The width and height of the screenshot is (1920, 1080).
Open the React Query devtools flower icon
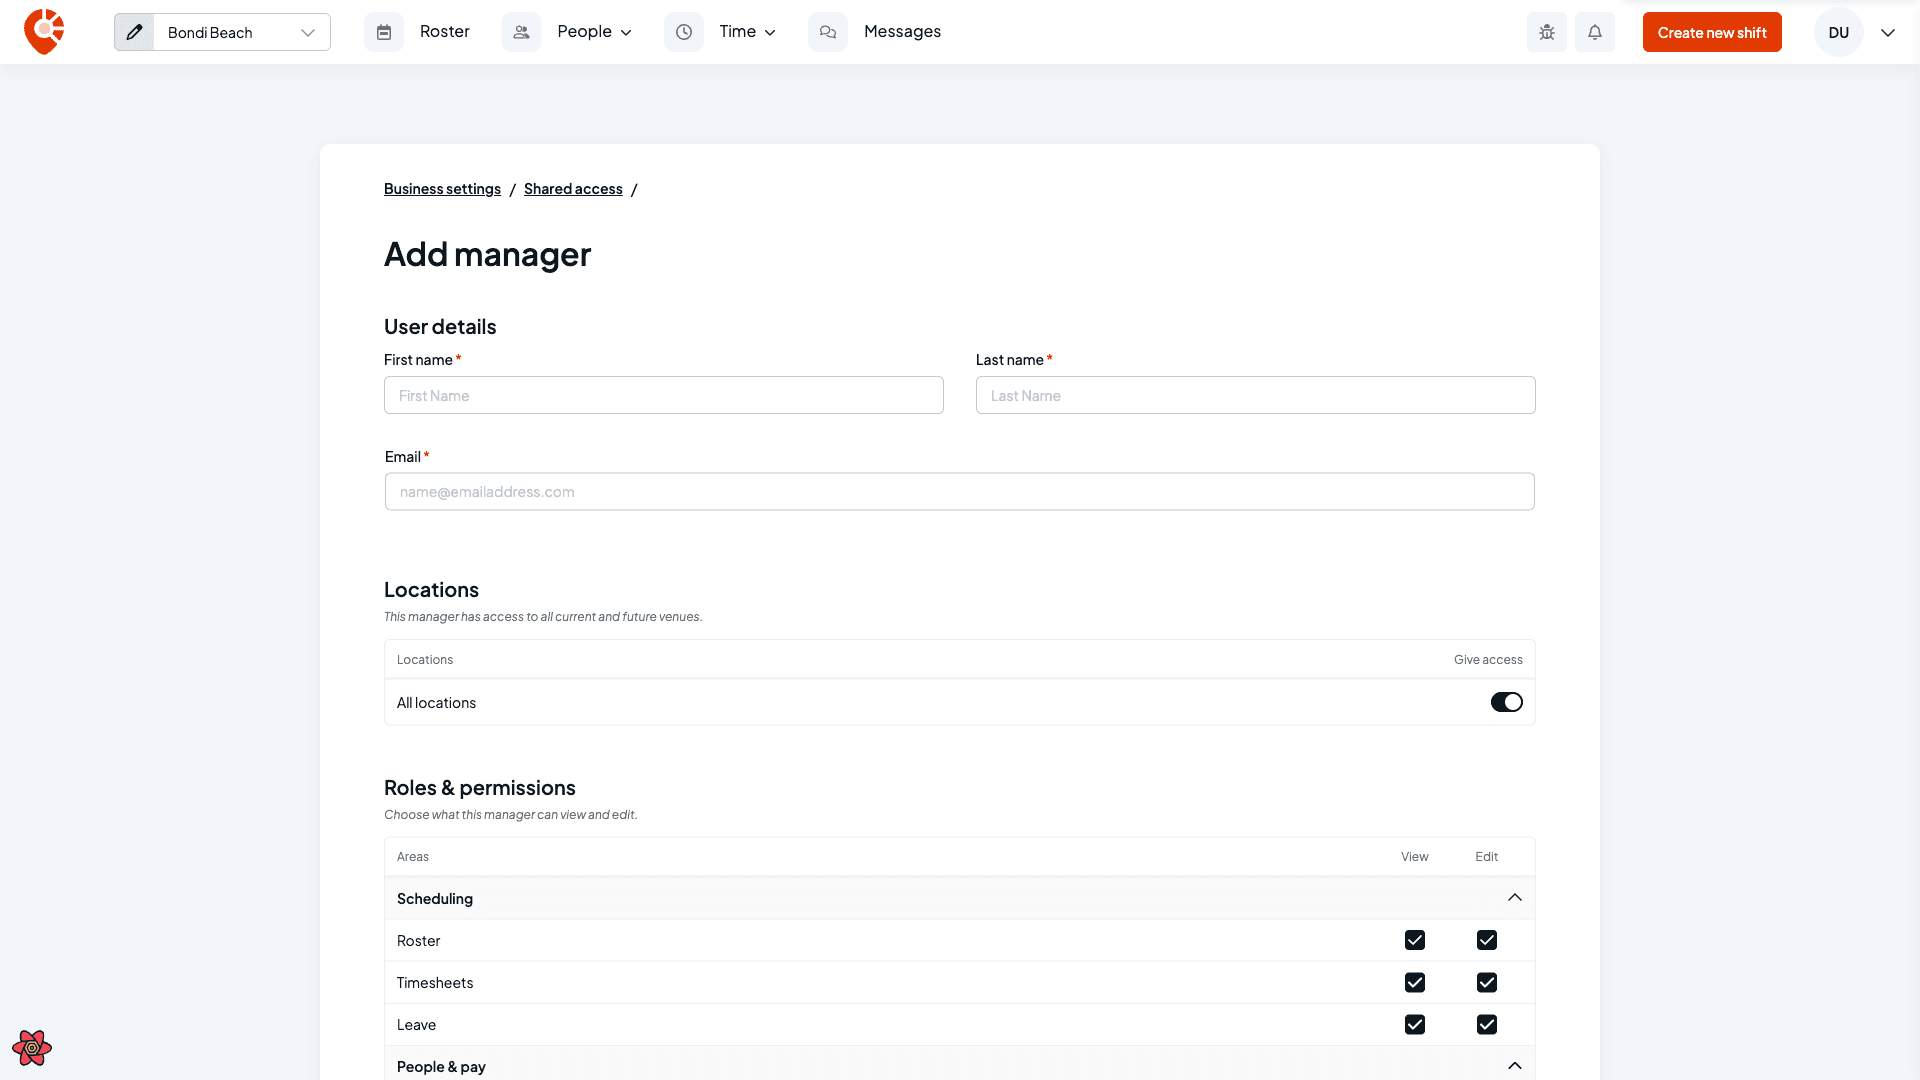pyautogui.click(x=32, y=1048)
